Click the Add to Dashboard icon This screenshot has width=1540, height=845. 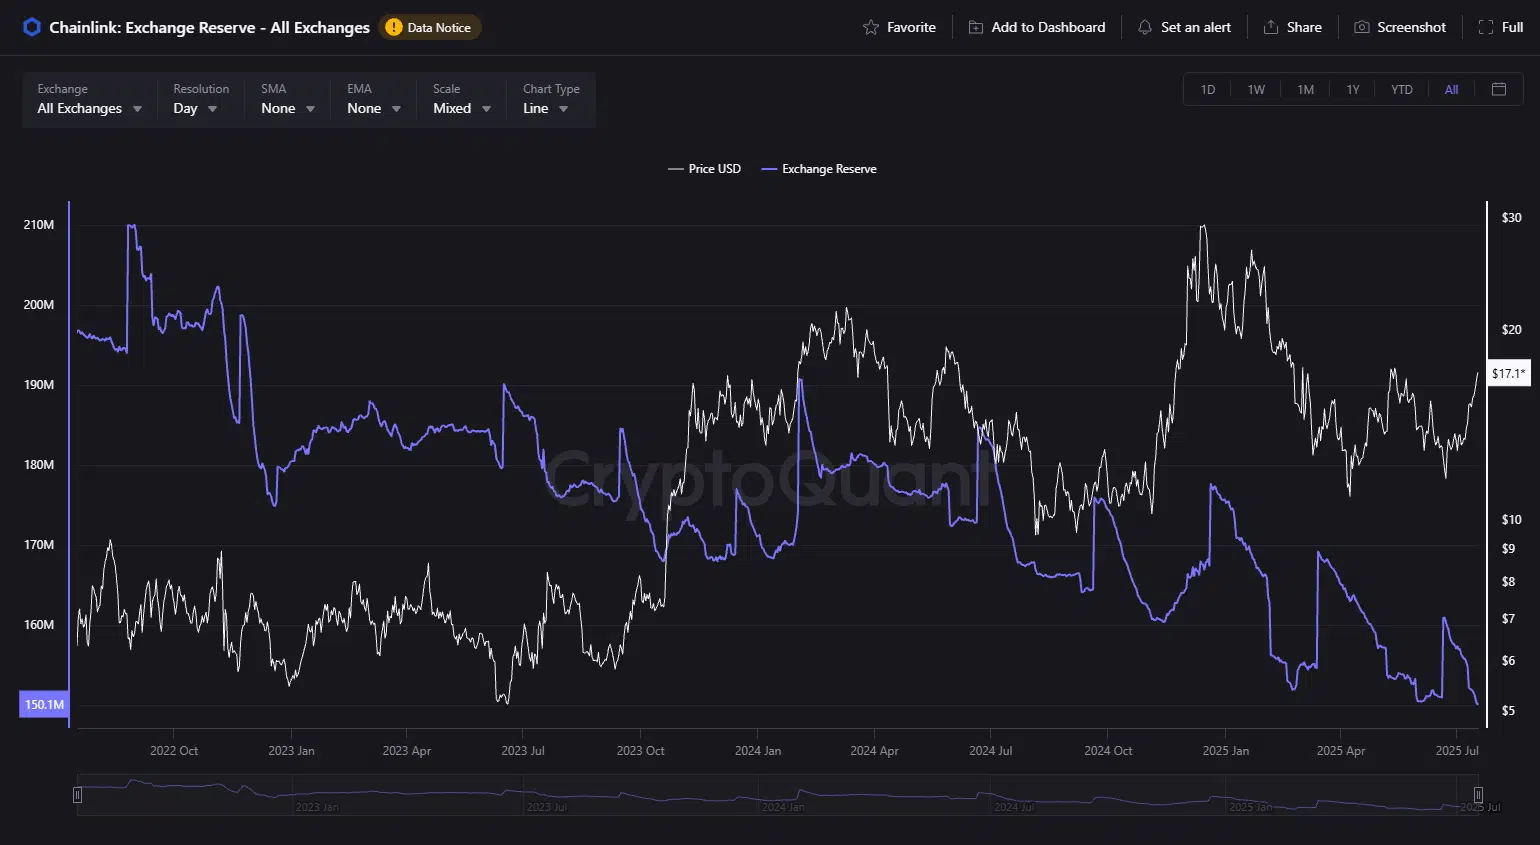click(x=974, y=27)
